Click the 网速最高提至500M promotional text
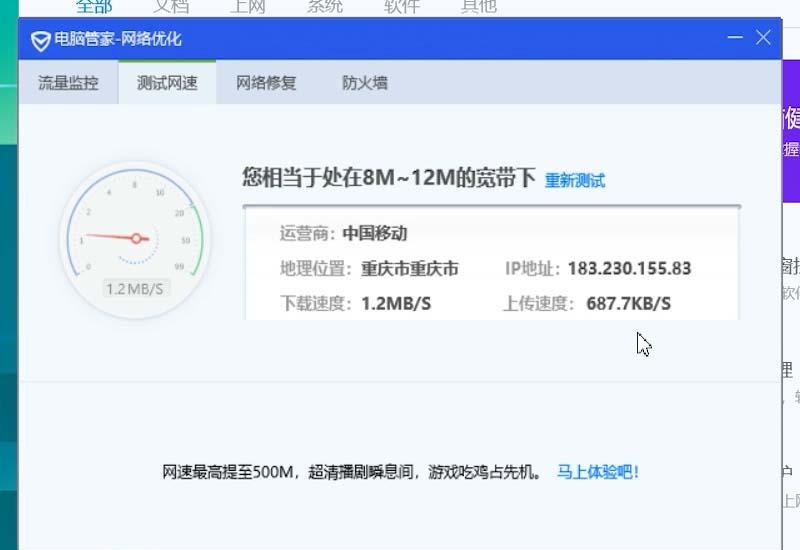800x550 pixels. 352,472
